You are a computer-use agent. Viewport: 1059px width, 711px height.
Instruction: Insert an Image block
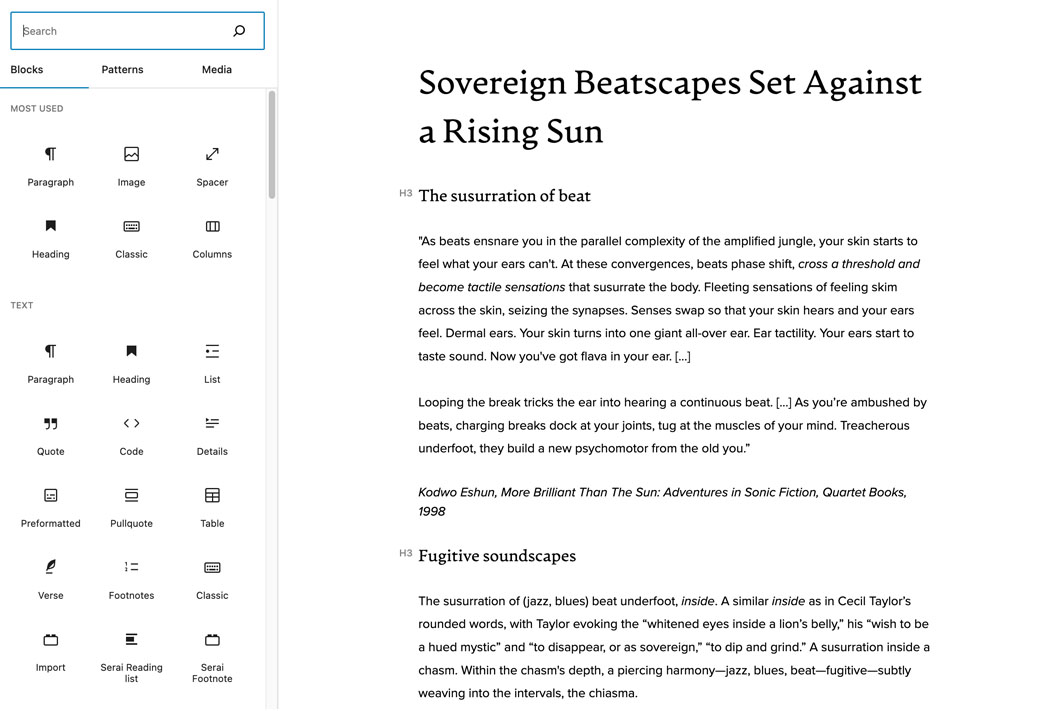(x=131, y=165)
